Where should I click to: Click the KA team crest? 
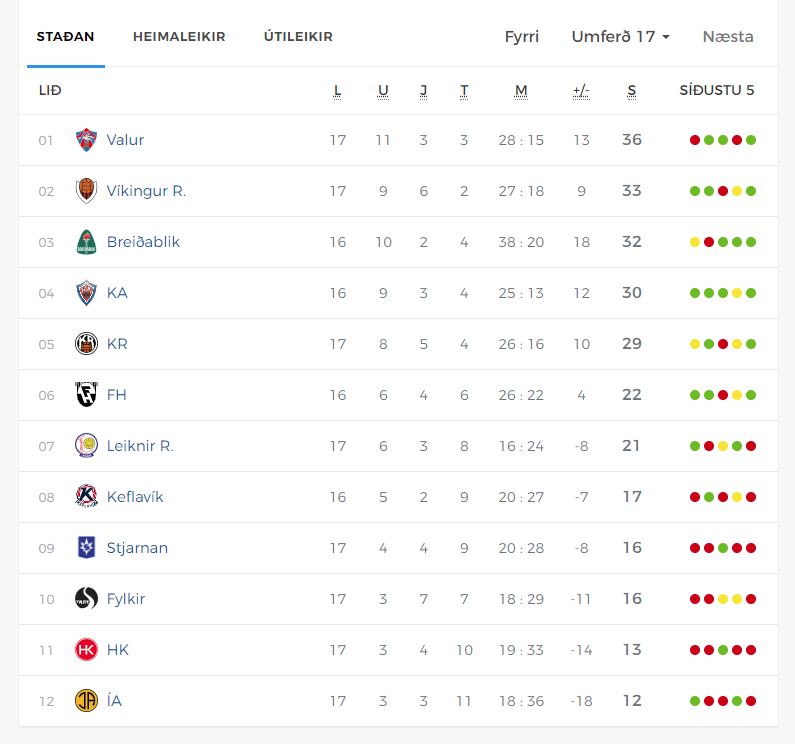[86, 293]
